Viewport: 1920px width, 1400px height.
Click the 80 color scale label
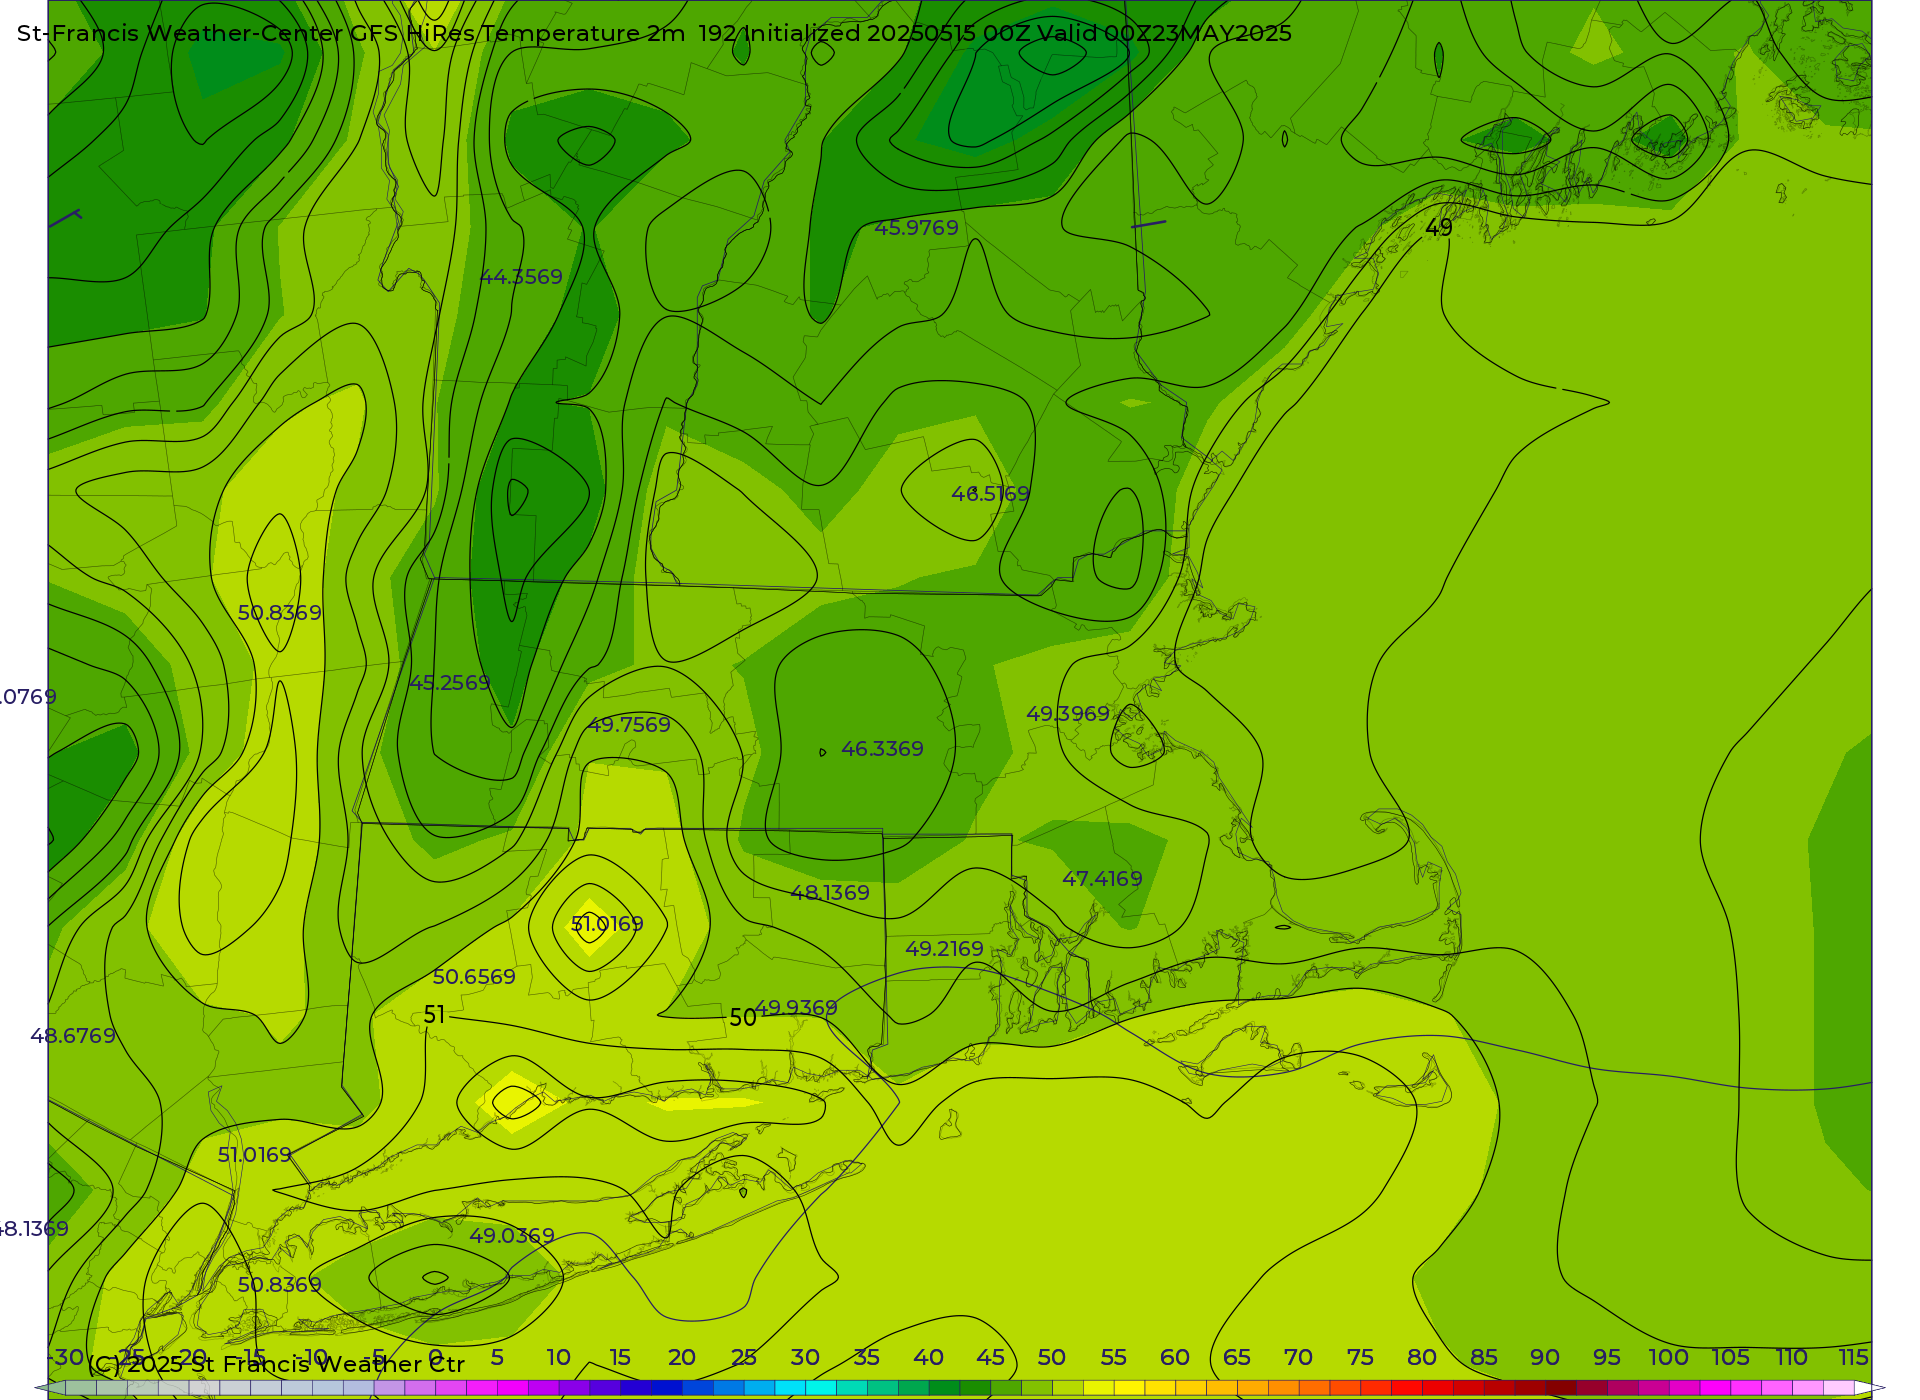coord(1422,1357)
